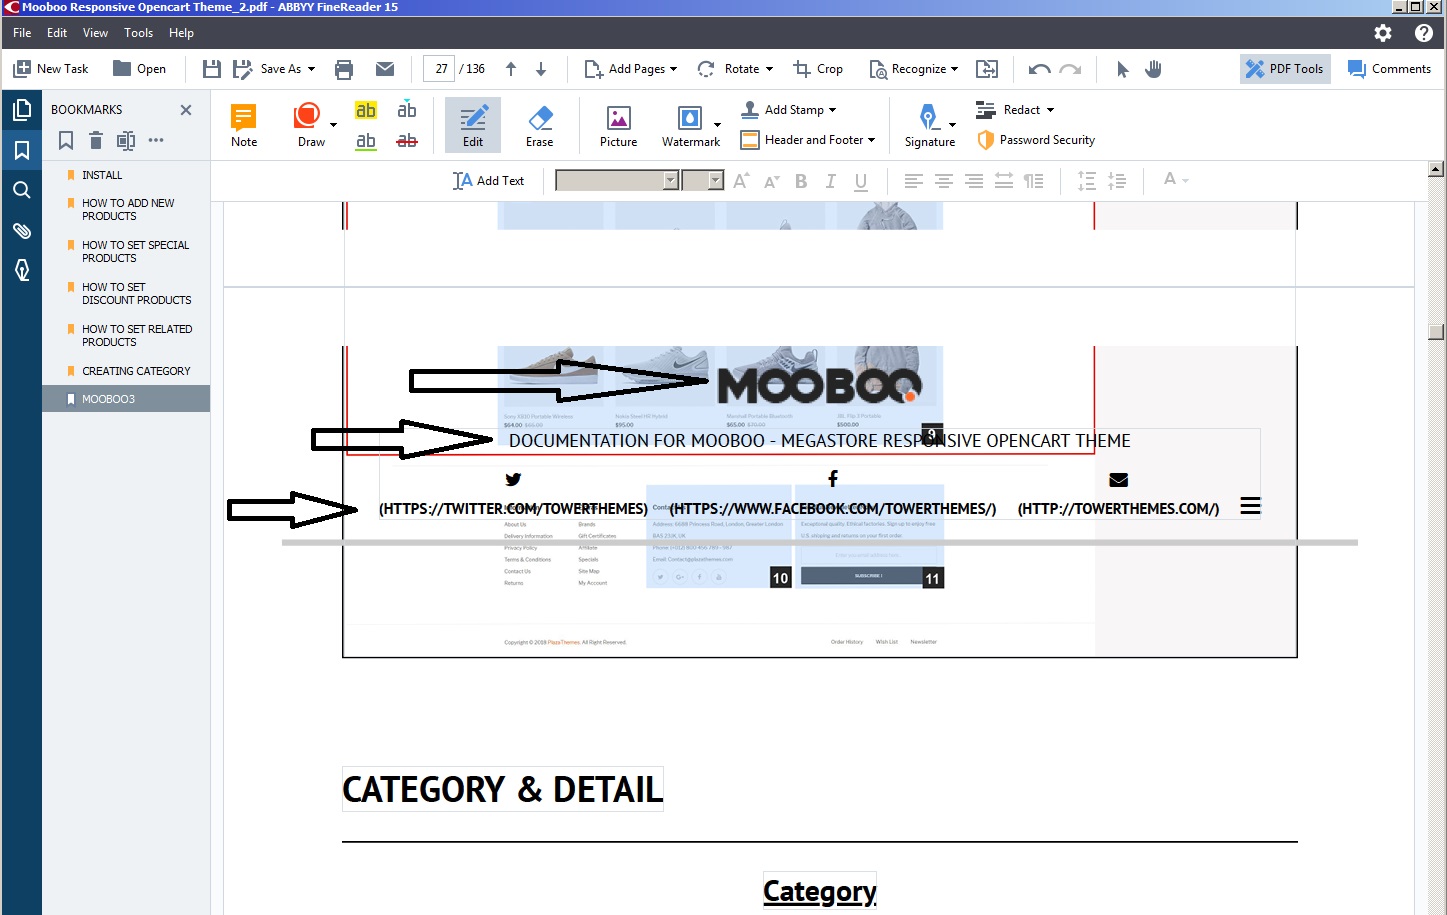The height and width of the screenshot is (915, 1447).
Task: Open the Bookmarks panel in sidebar
Action: pyautogui.click(x=22, y=150)
